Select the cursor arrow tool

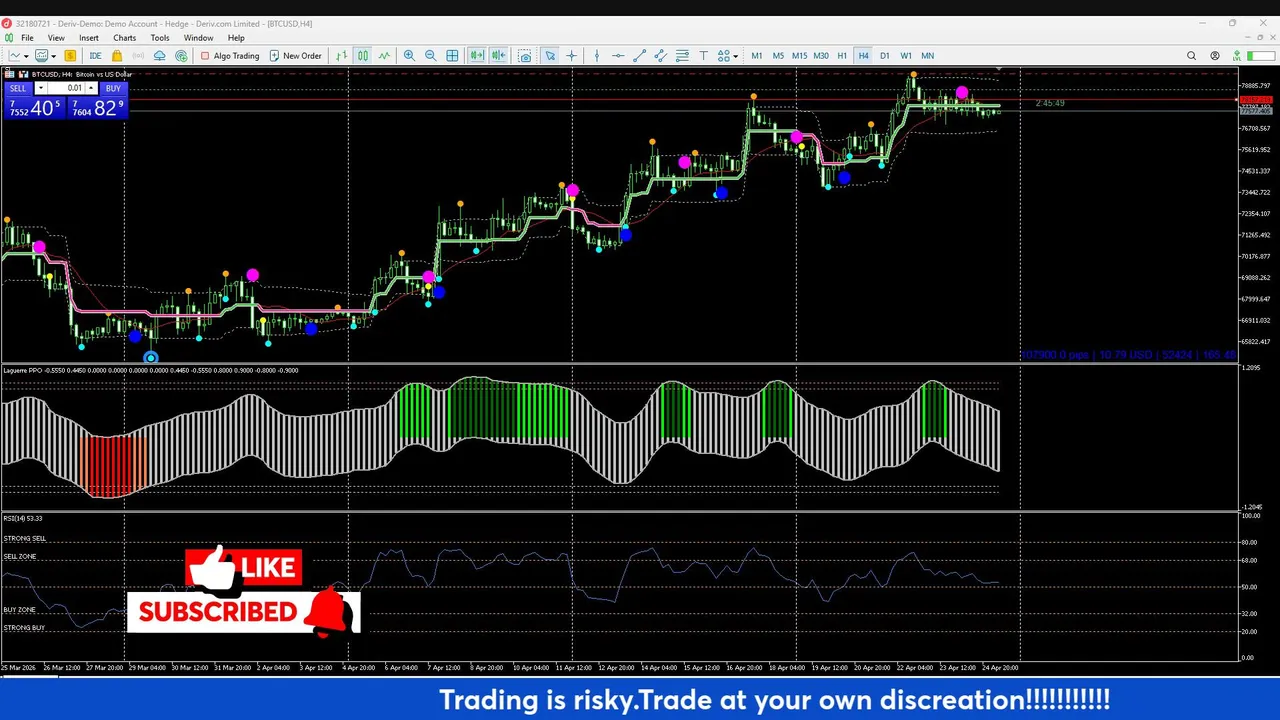coord(550,56)
